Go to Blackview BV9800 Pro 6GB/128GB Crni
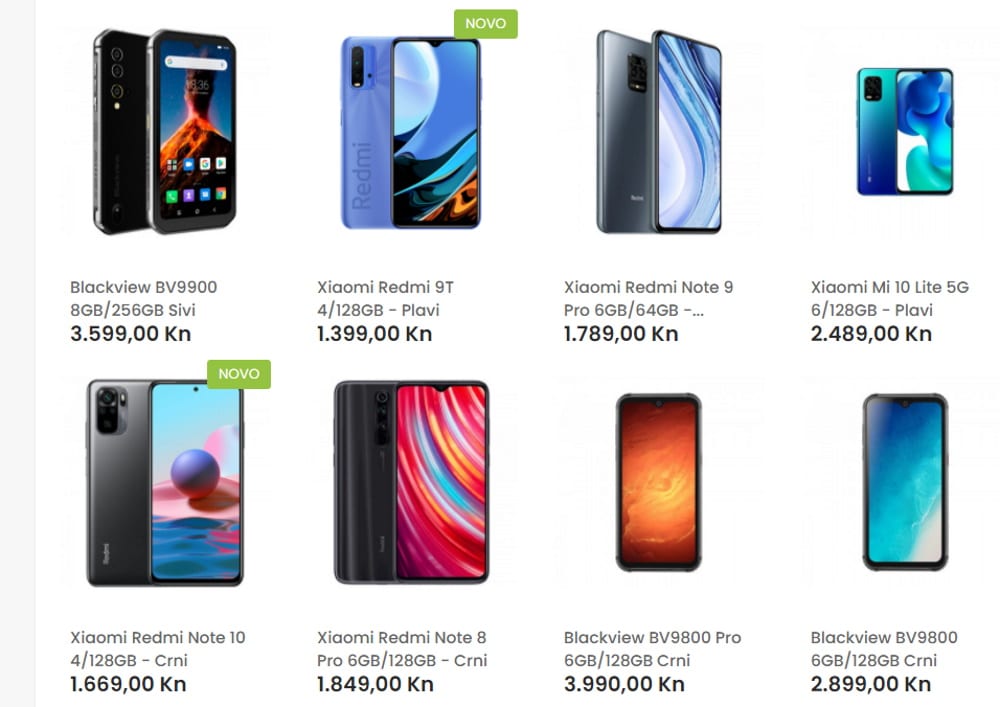This screenshot has height=707, width=1000. click(652, 649)
